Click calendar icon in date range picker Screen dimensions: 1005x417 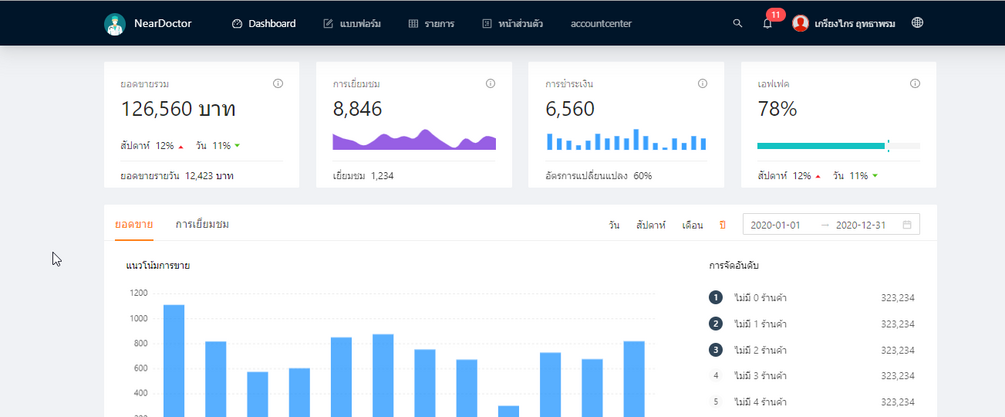pyautogui.click(x=907, y=225)
